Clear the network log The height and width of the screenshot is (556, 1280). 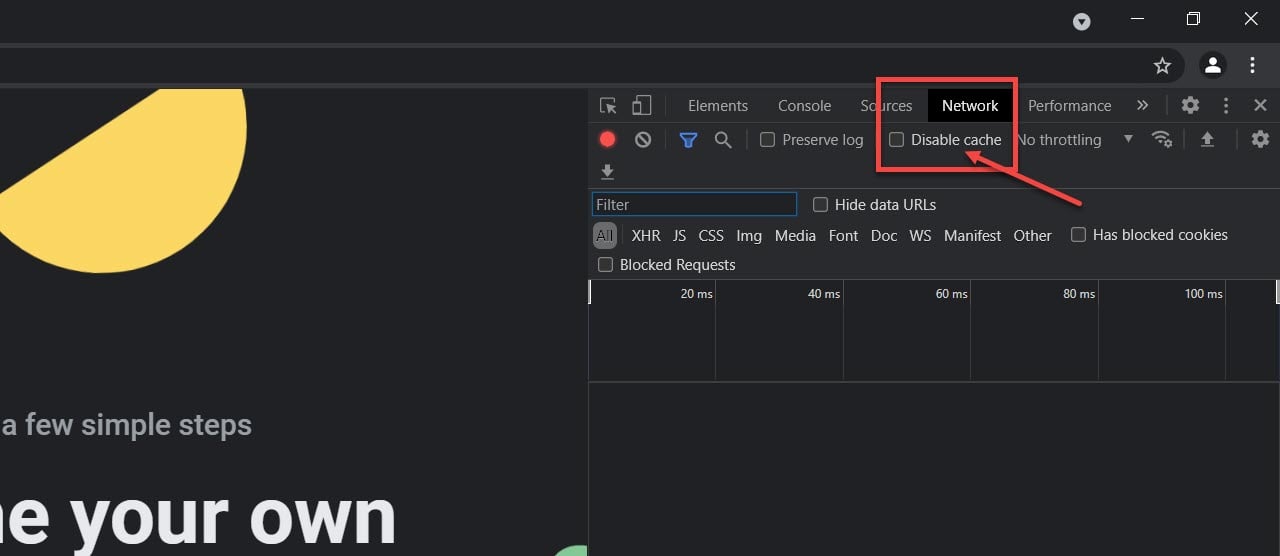click(x=643, y=140)
